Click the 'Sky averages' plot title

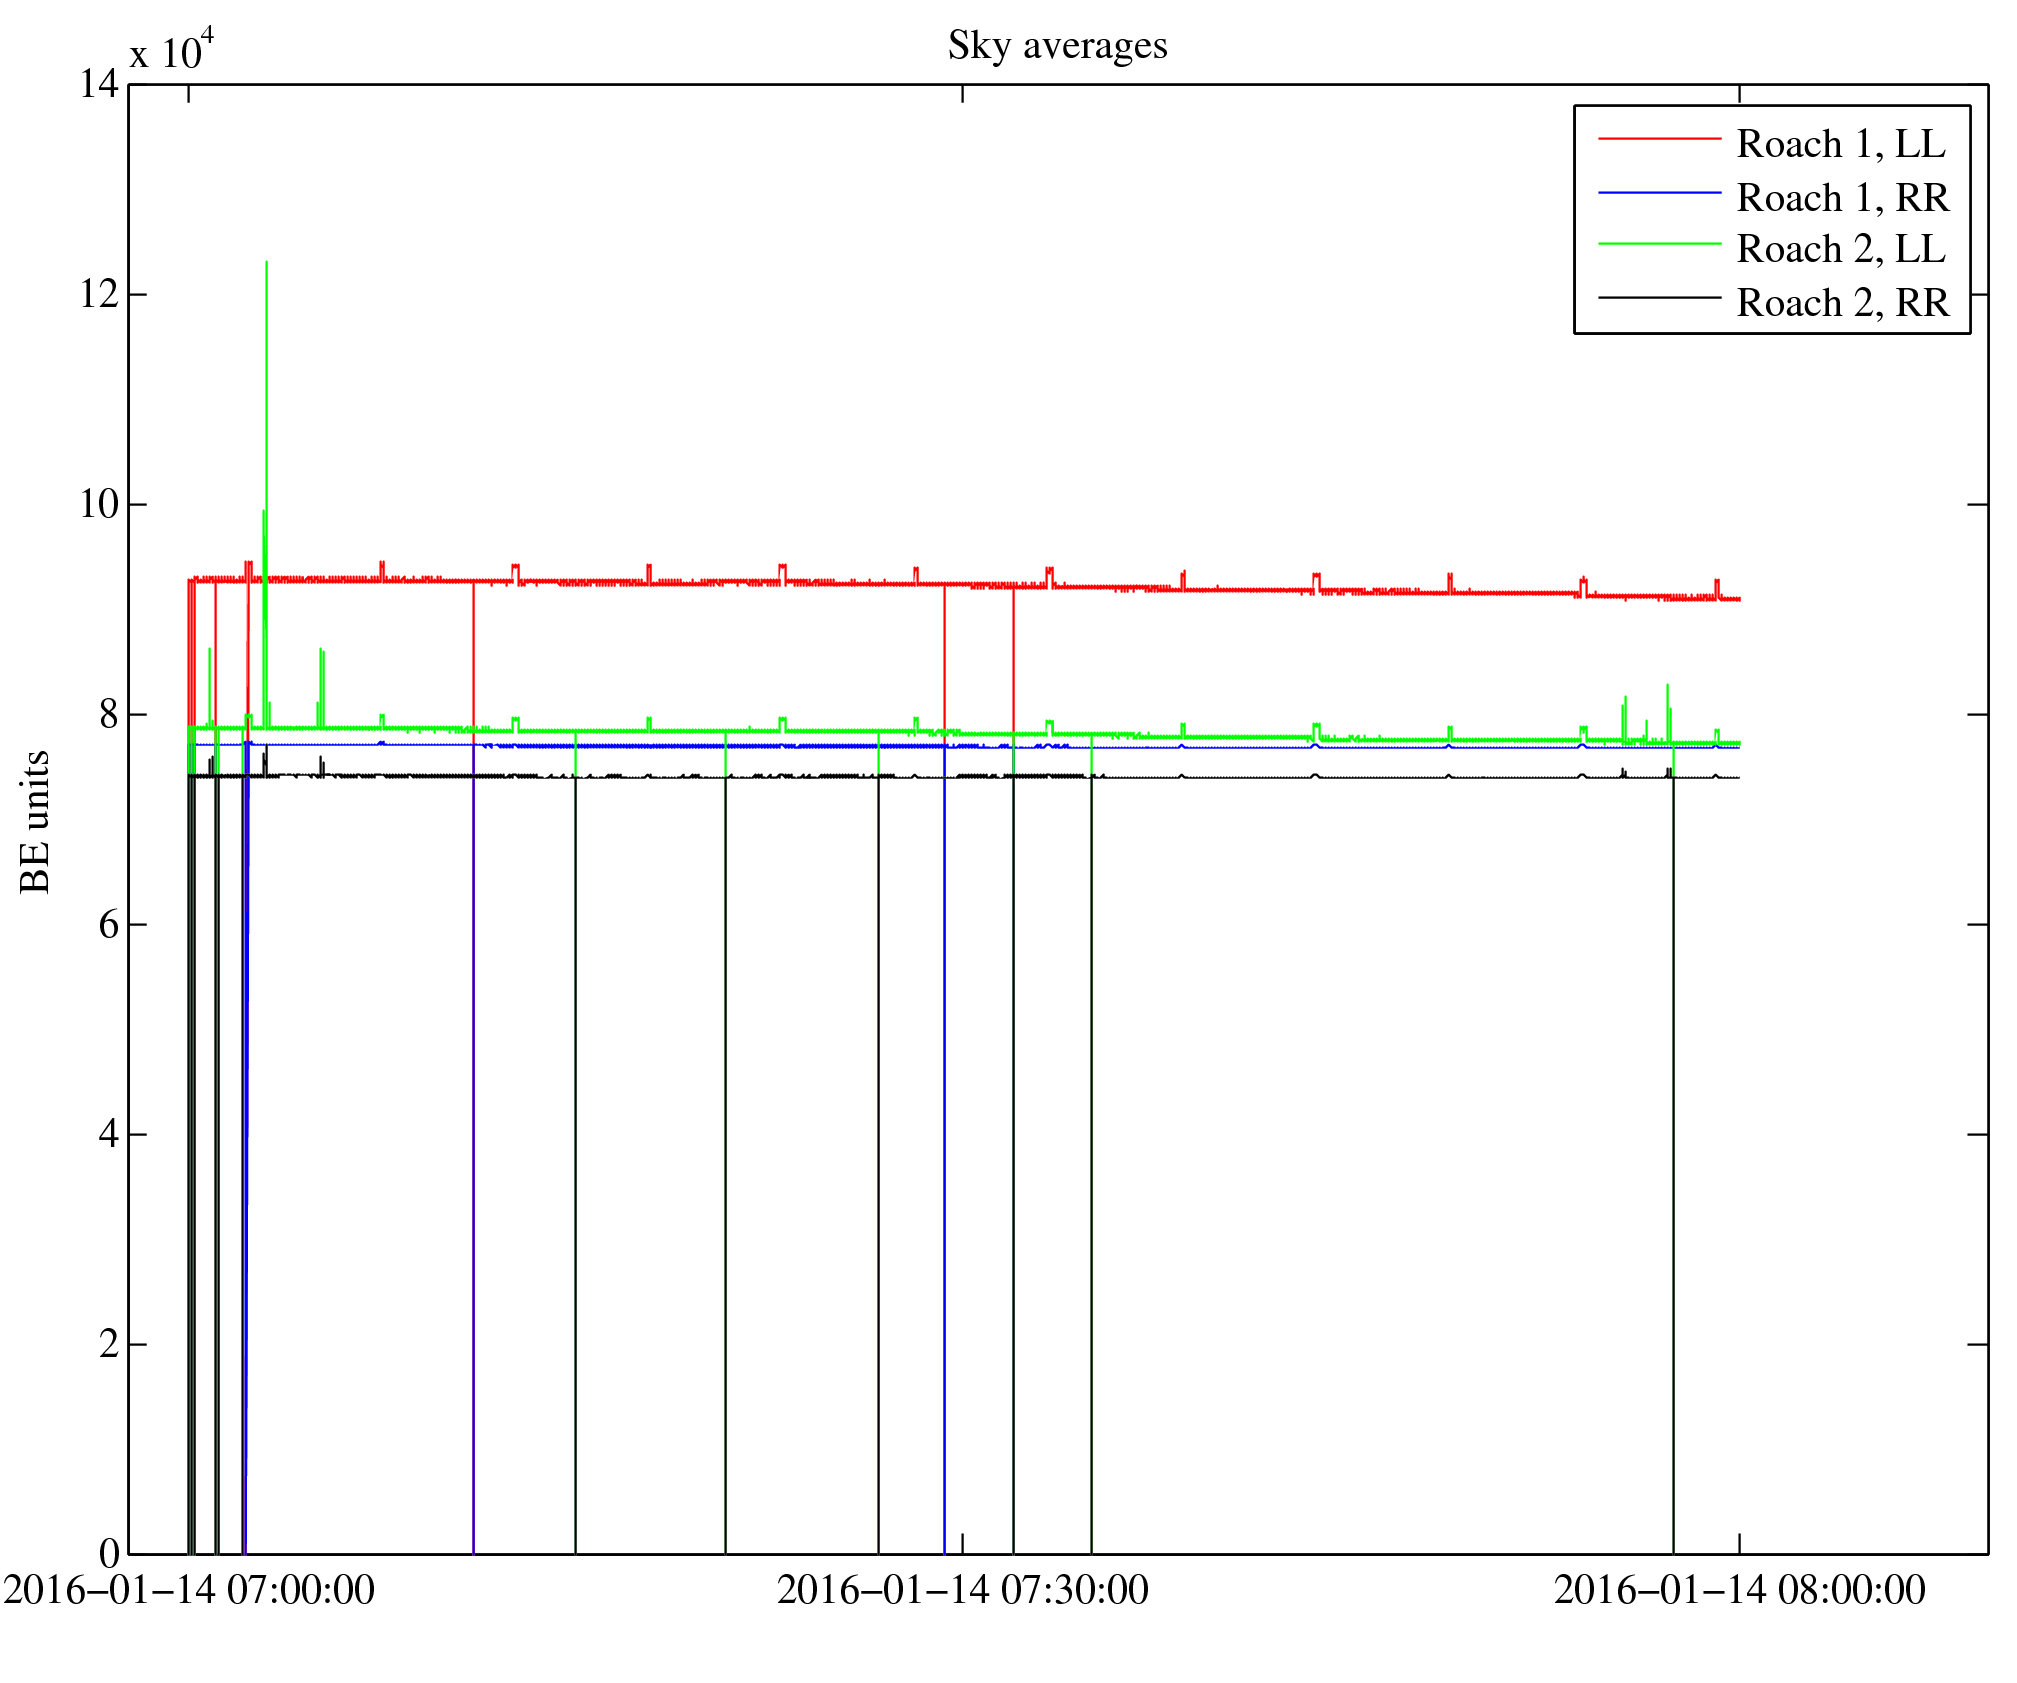[x=1057, y=46]
